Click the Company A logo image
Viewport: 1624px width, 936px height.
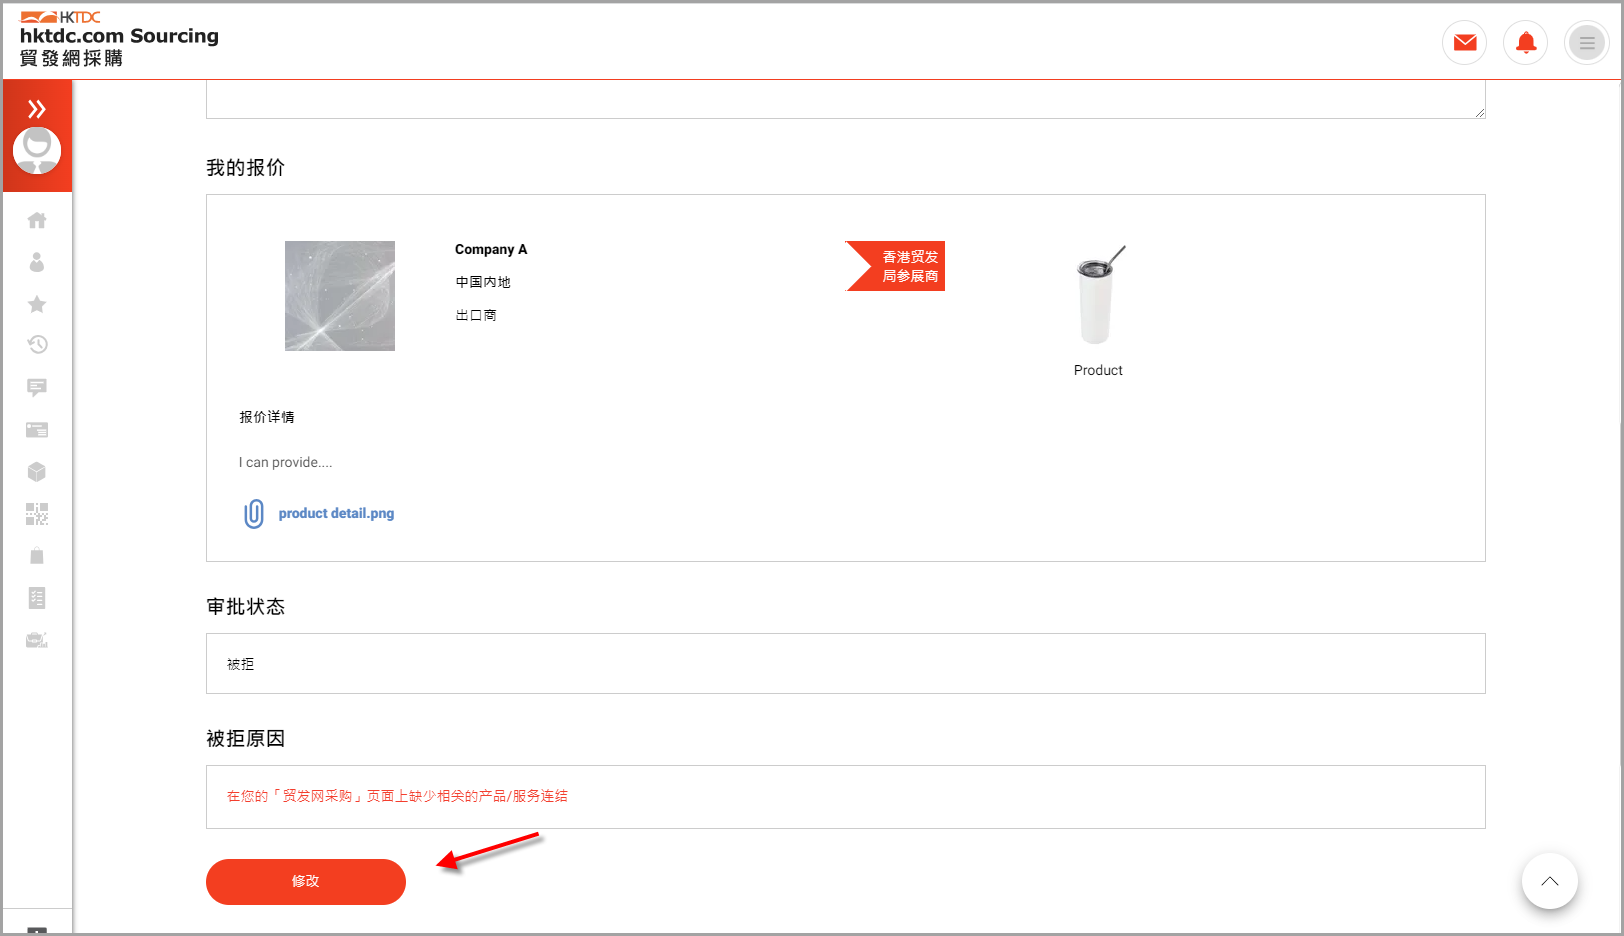(340, 296)
